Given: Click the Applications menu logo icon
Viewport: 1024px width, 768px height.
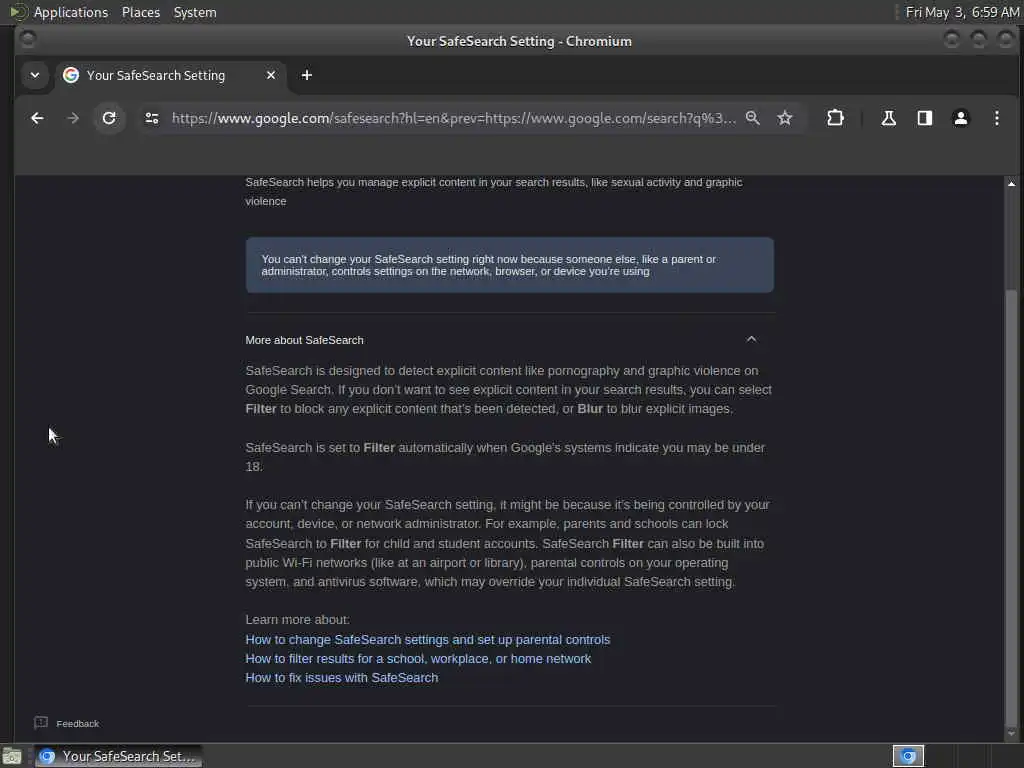Looking at the screenshot, I should [17, 12].
